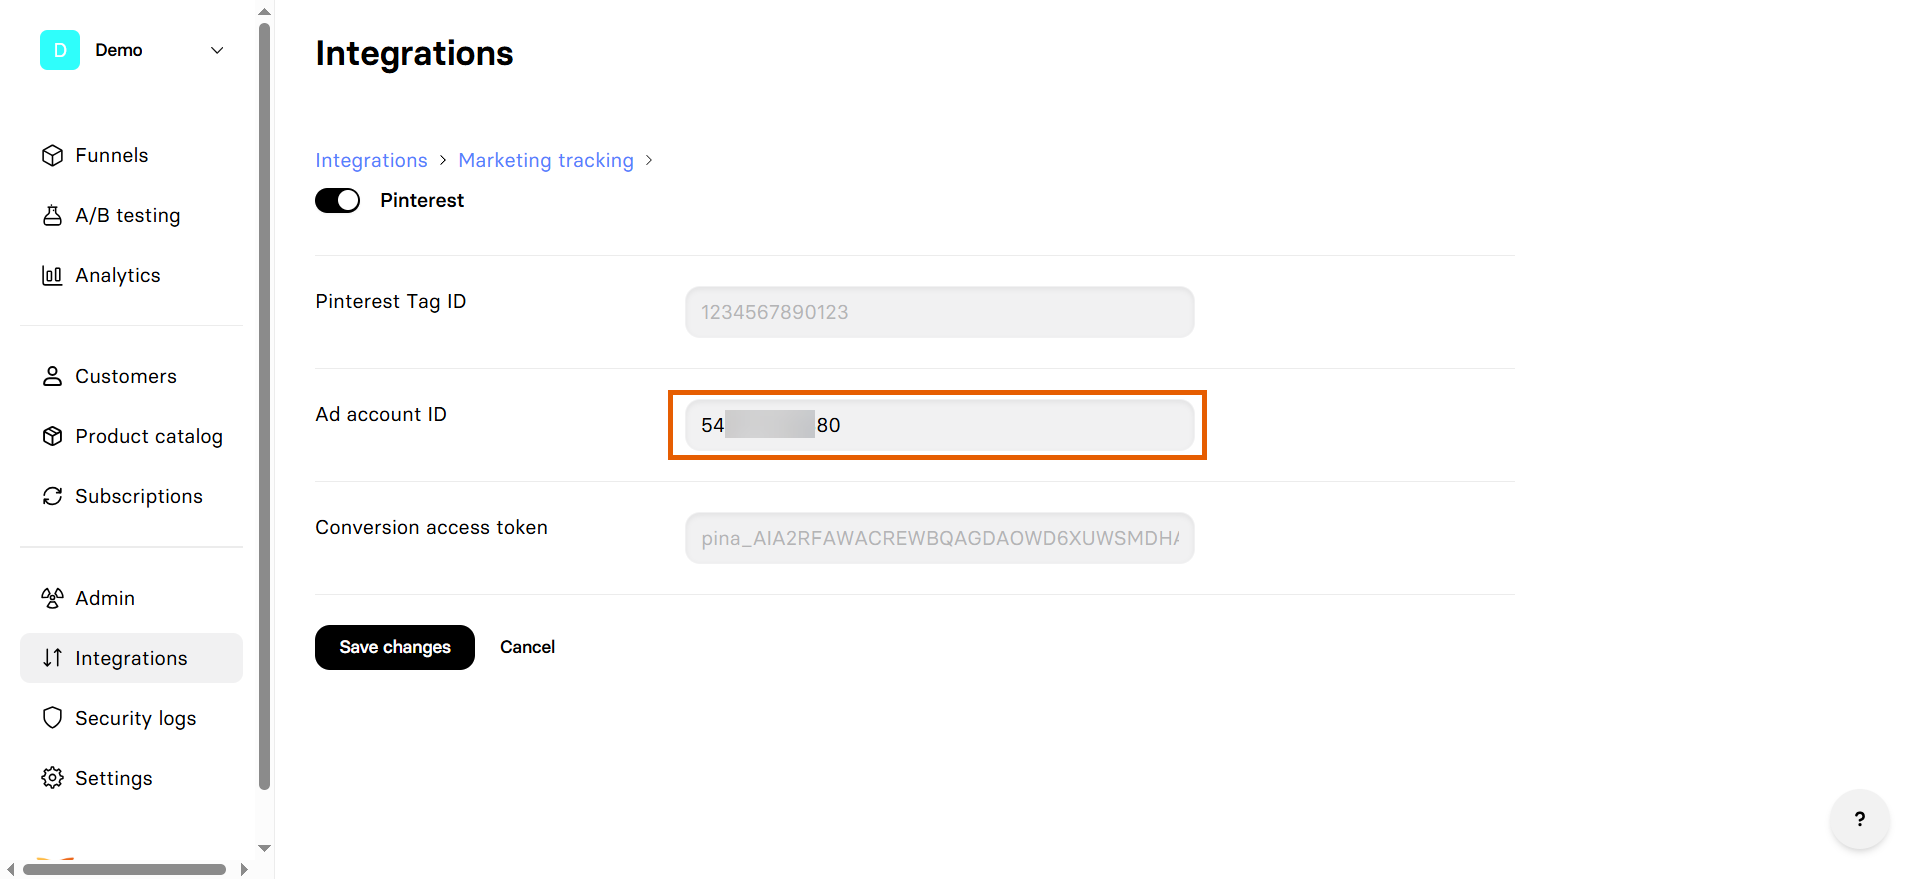Image resolution: width=1920 pixels, height=879 pixels.
Task: Open the Subscriptions menu item
Action: (131, 496)
